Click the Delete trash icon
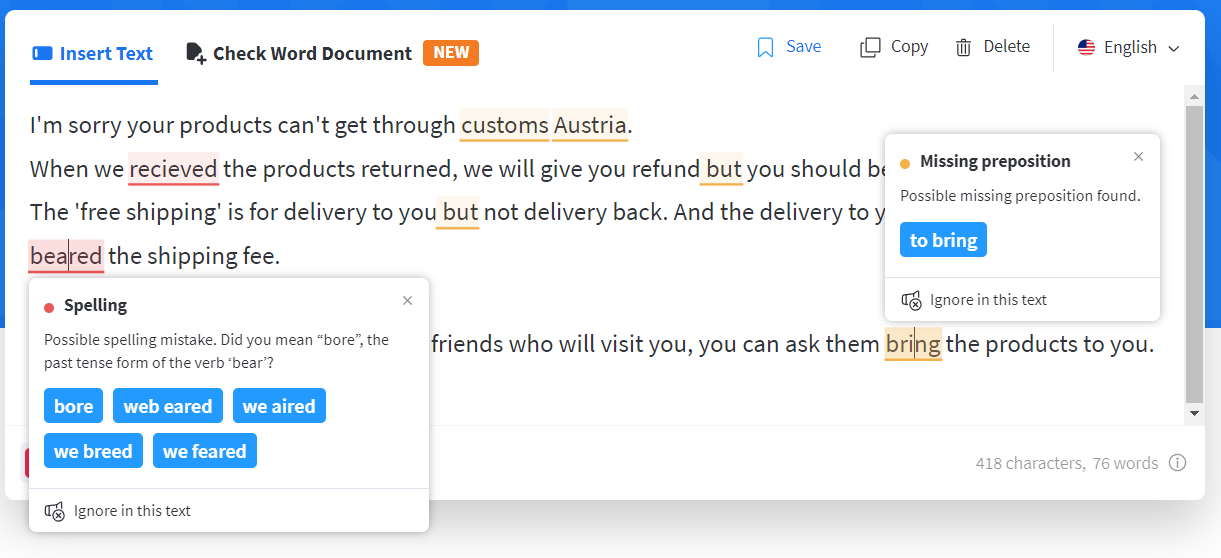Viewport: 1221px width, 558px height. coord(963,47)
